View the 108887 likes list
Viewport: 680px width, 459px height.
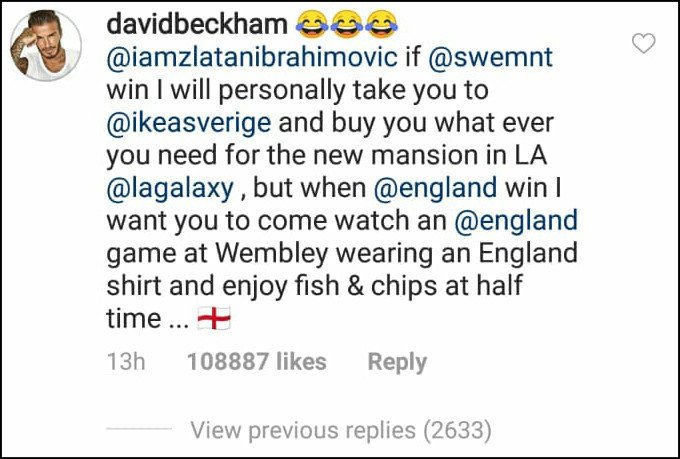click(256, 362)
